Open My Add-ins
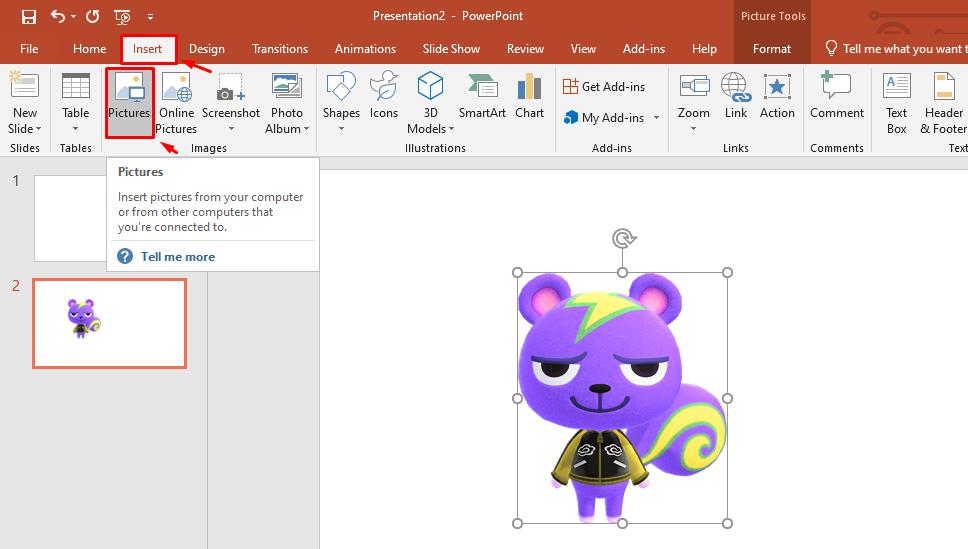The image size is (968, 549). 604,117
